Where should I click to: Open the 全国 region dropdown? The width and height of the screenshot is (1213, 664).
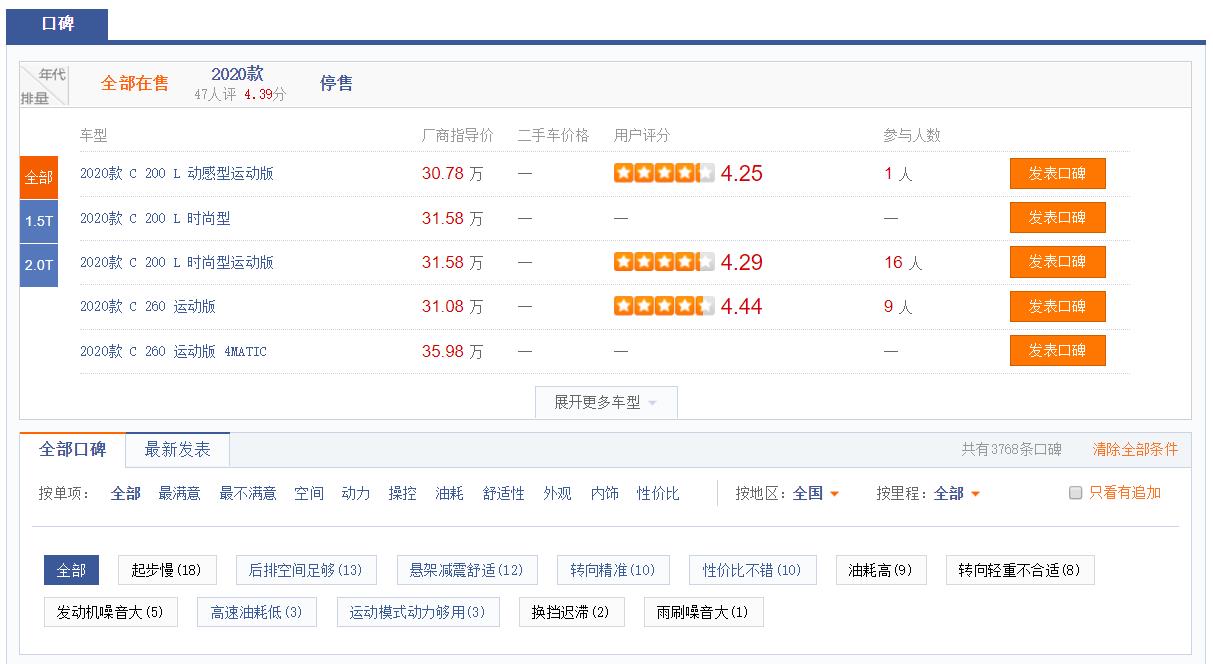812,492
